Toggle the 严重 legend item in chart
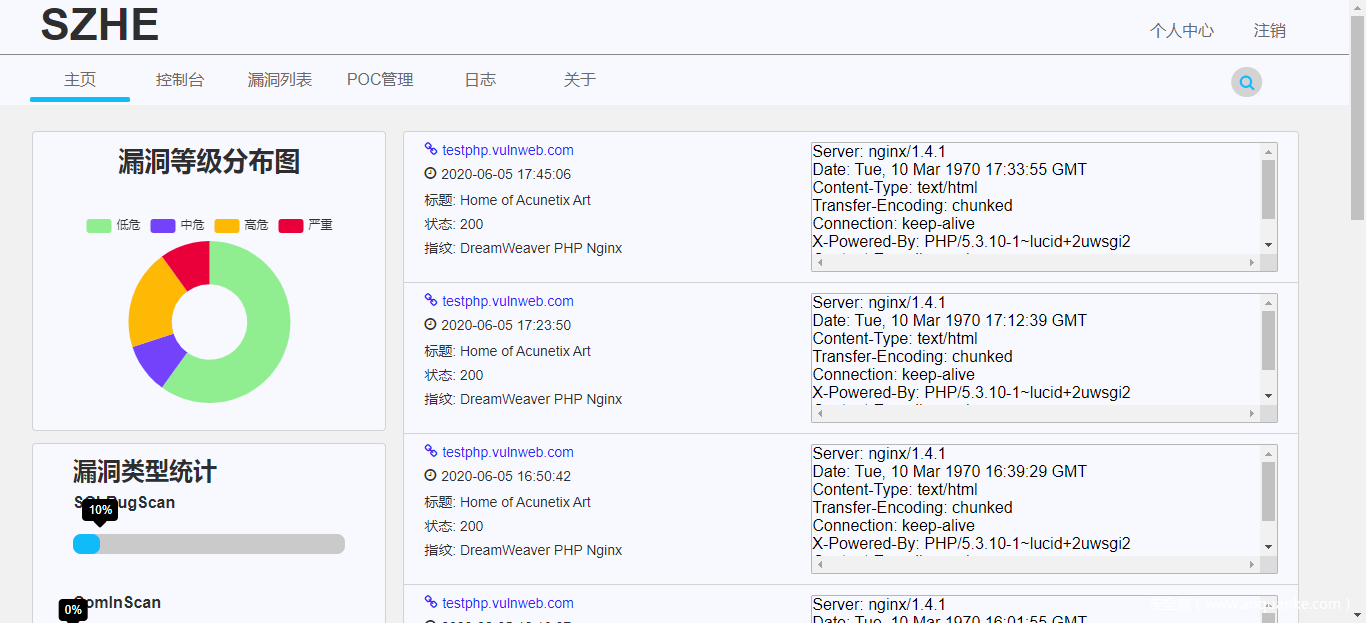The width and height of the screenshot is (1366, 623). click(x=305, y=225)
